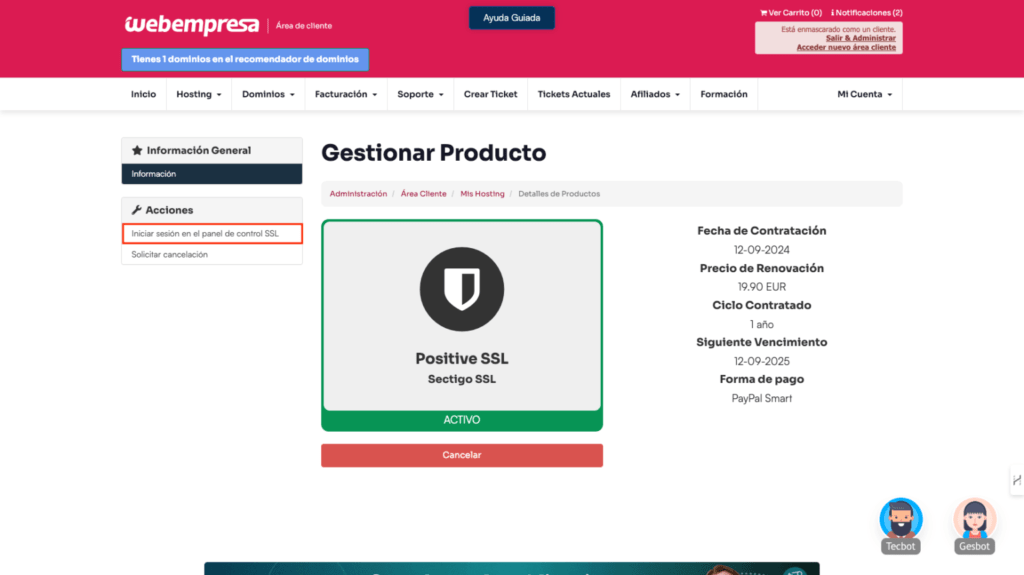Open Crear Ticket menu item
The image size is (1024, 575).
click(490, 94)
